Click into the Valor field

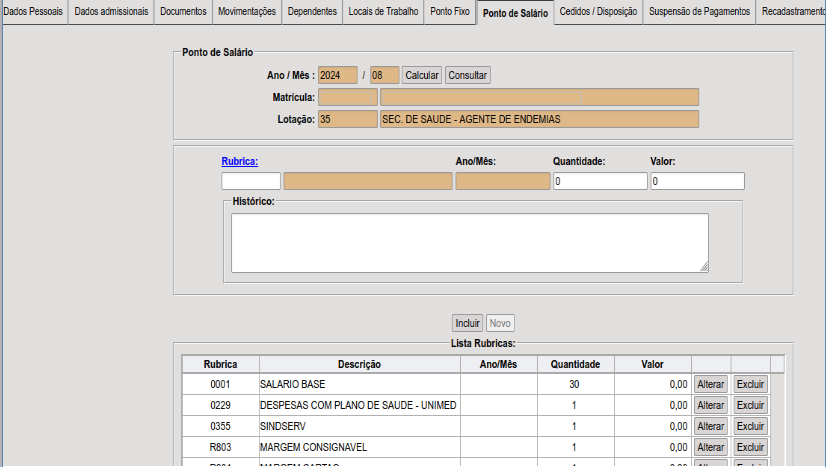[x=697, y=181]
